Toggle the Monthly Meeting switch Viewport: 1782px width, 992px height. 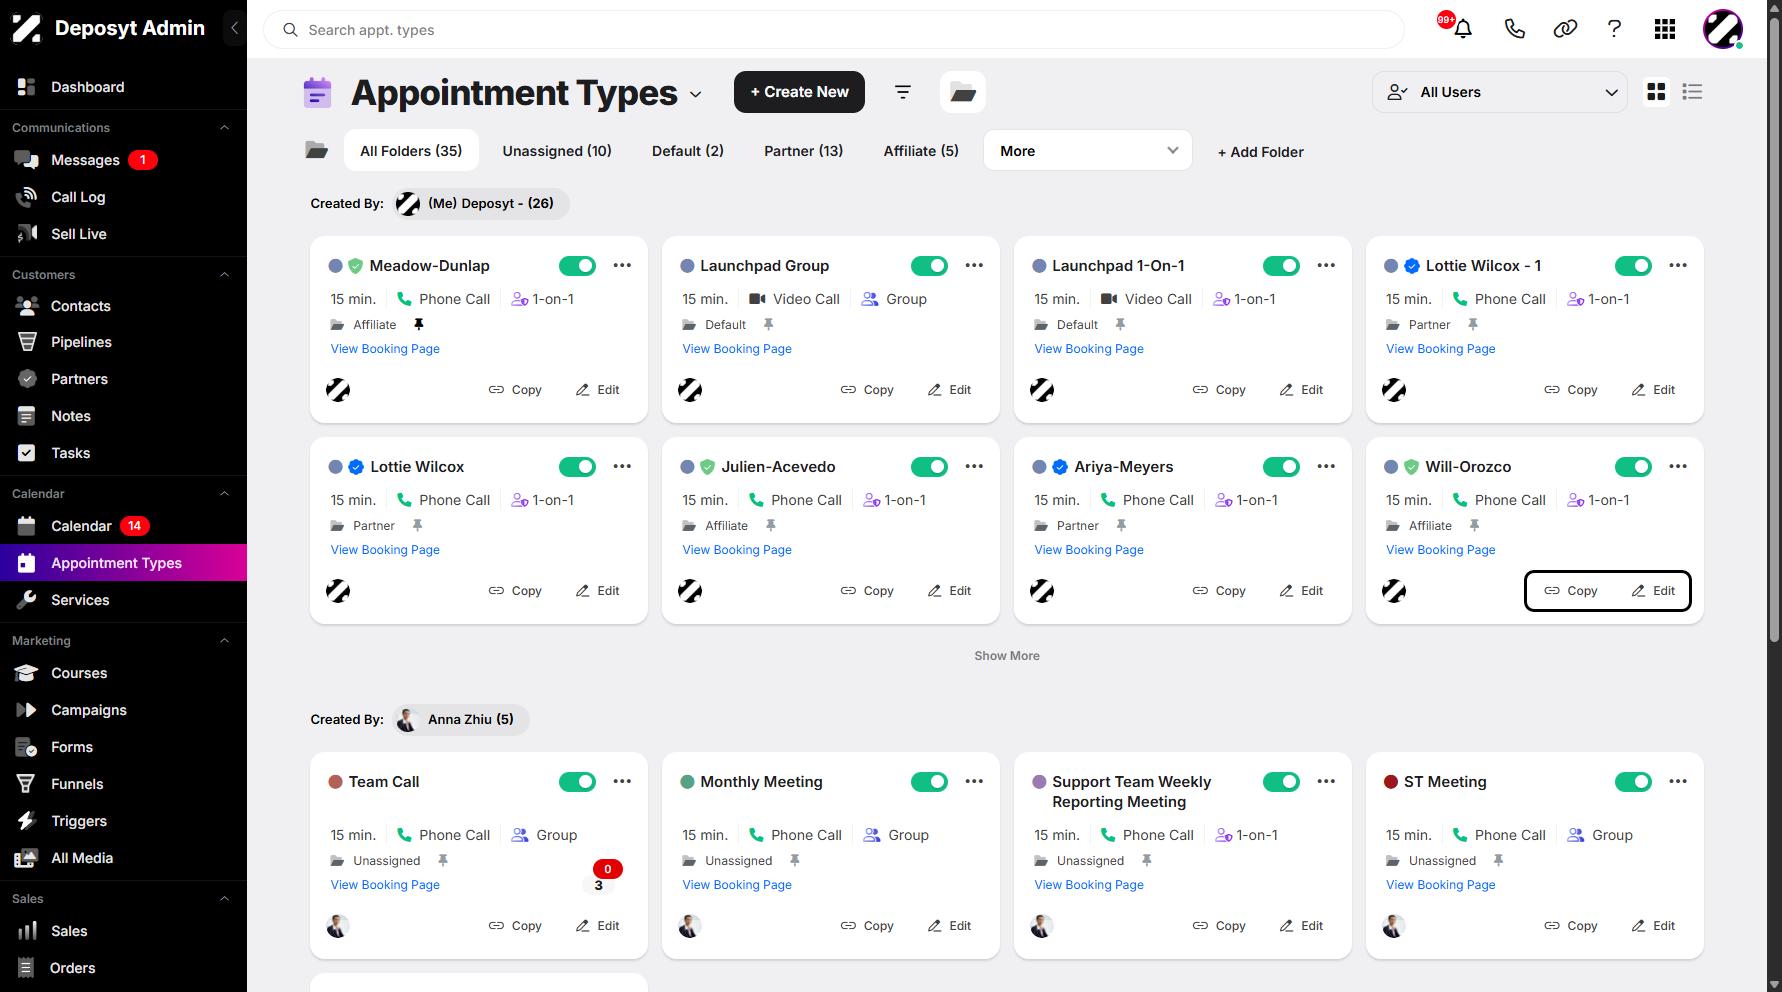[929, 782]
